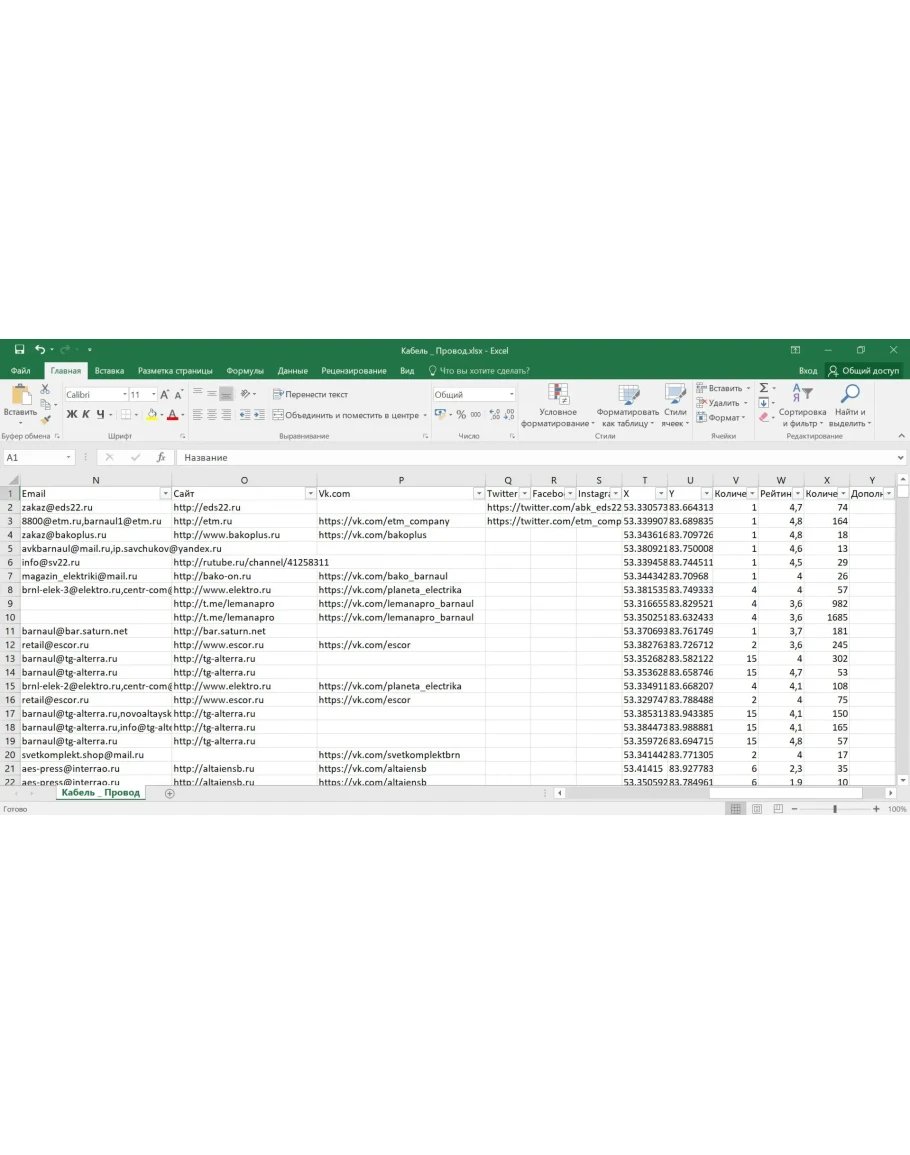Open the Рейтинг column filter dropdown
The width and height of the screenshot is (910, 1155).
798,494
